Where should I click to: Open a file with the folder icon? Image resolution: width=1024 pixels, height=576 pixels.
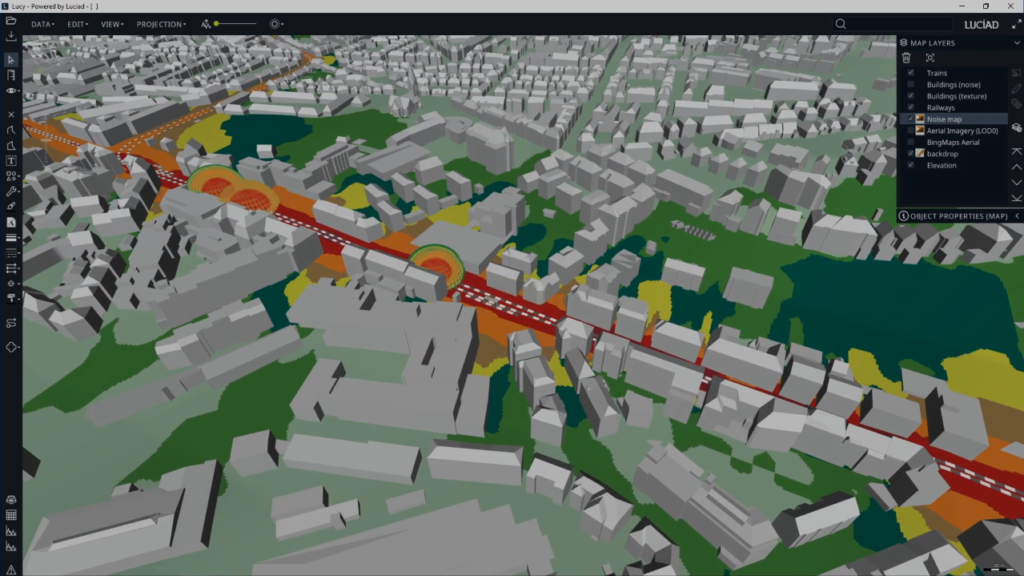pyautogui.click(x=11, y=20)
